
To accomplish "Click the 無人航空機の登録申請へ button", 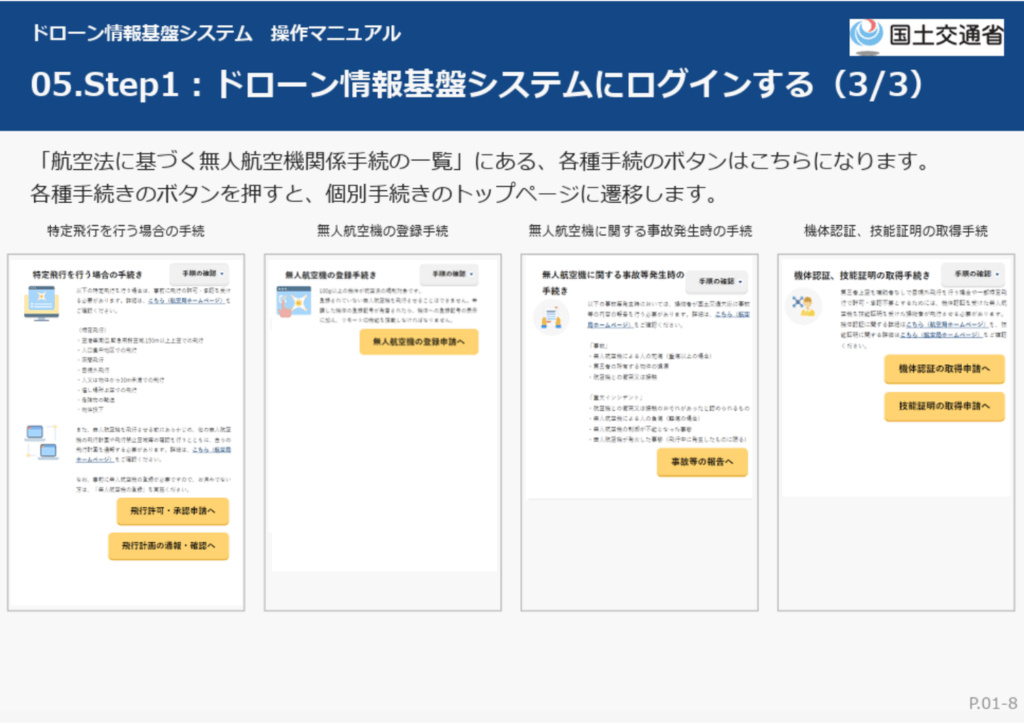I will coord(419,341).
